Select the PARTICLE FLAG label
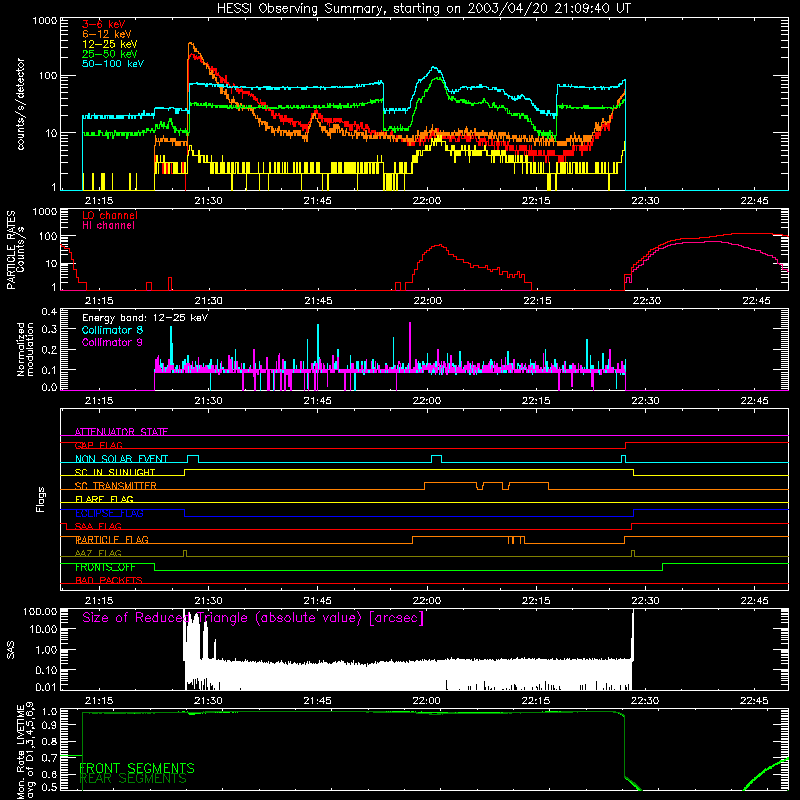Screen dimensions: 800x800 112,540
